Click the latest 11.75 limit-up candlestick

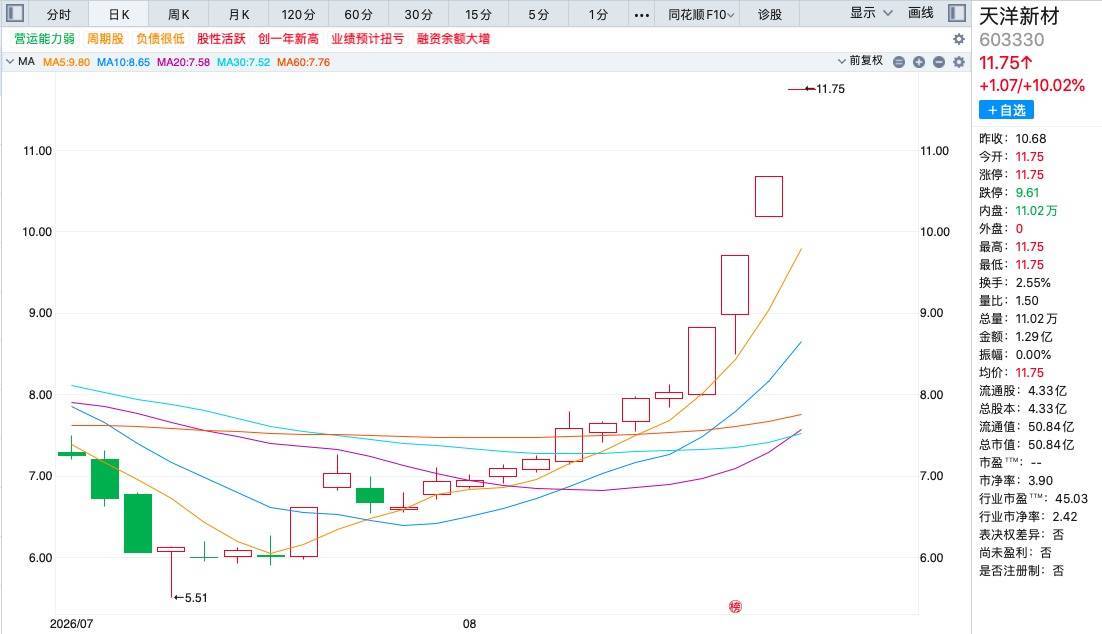click(801, 89)
